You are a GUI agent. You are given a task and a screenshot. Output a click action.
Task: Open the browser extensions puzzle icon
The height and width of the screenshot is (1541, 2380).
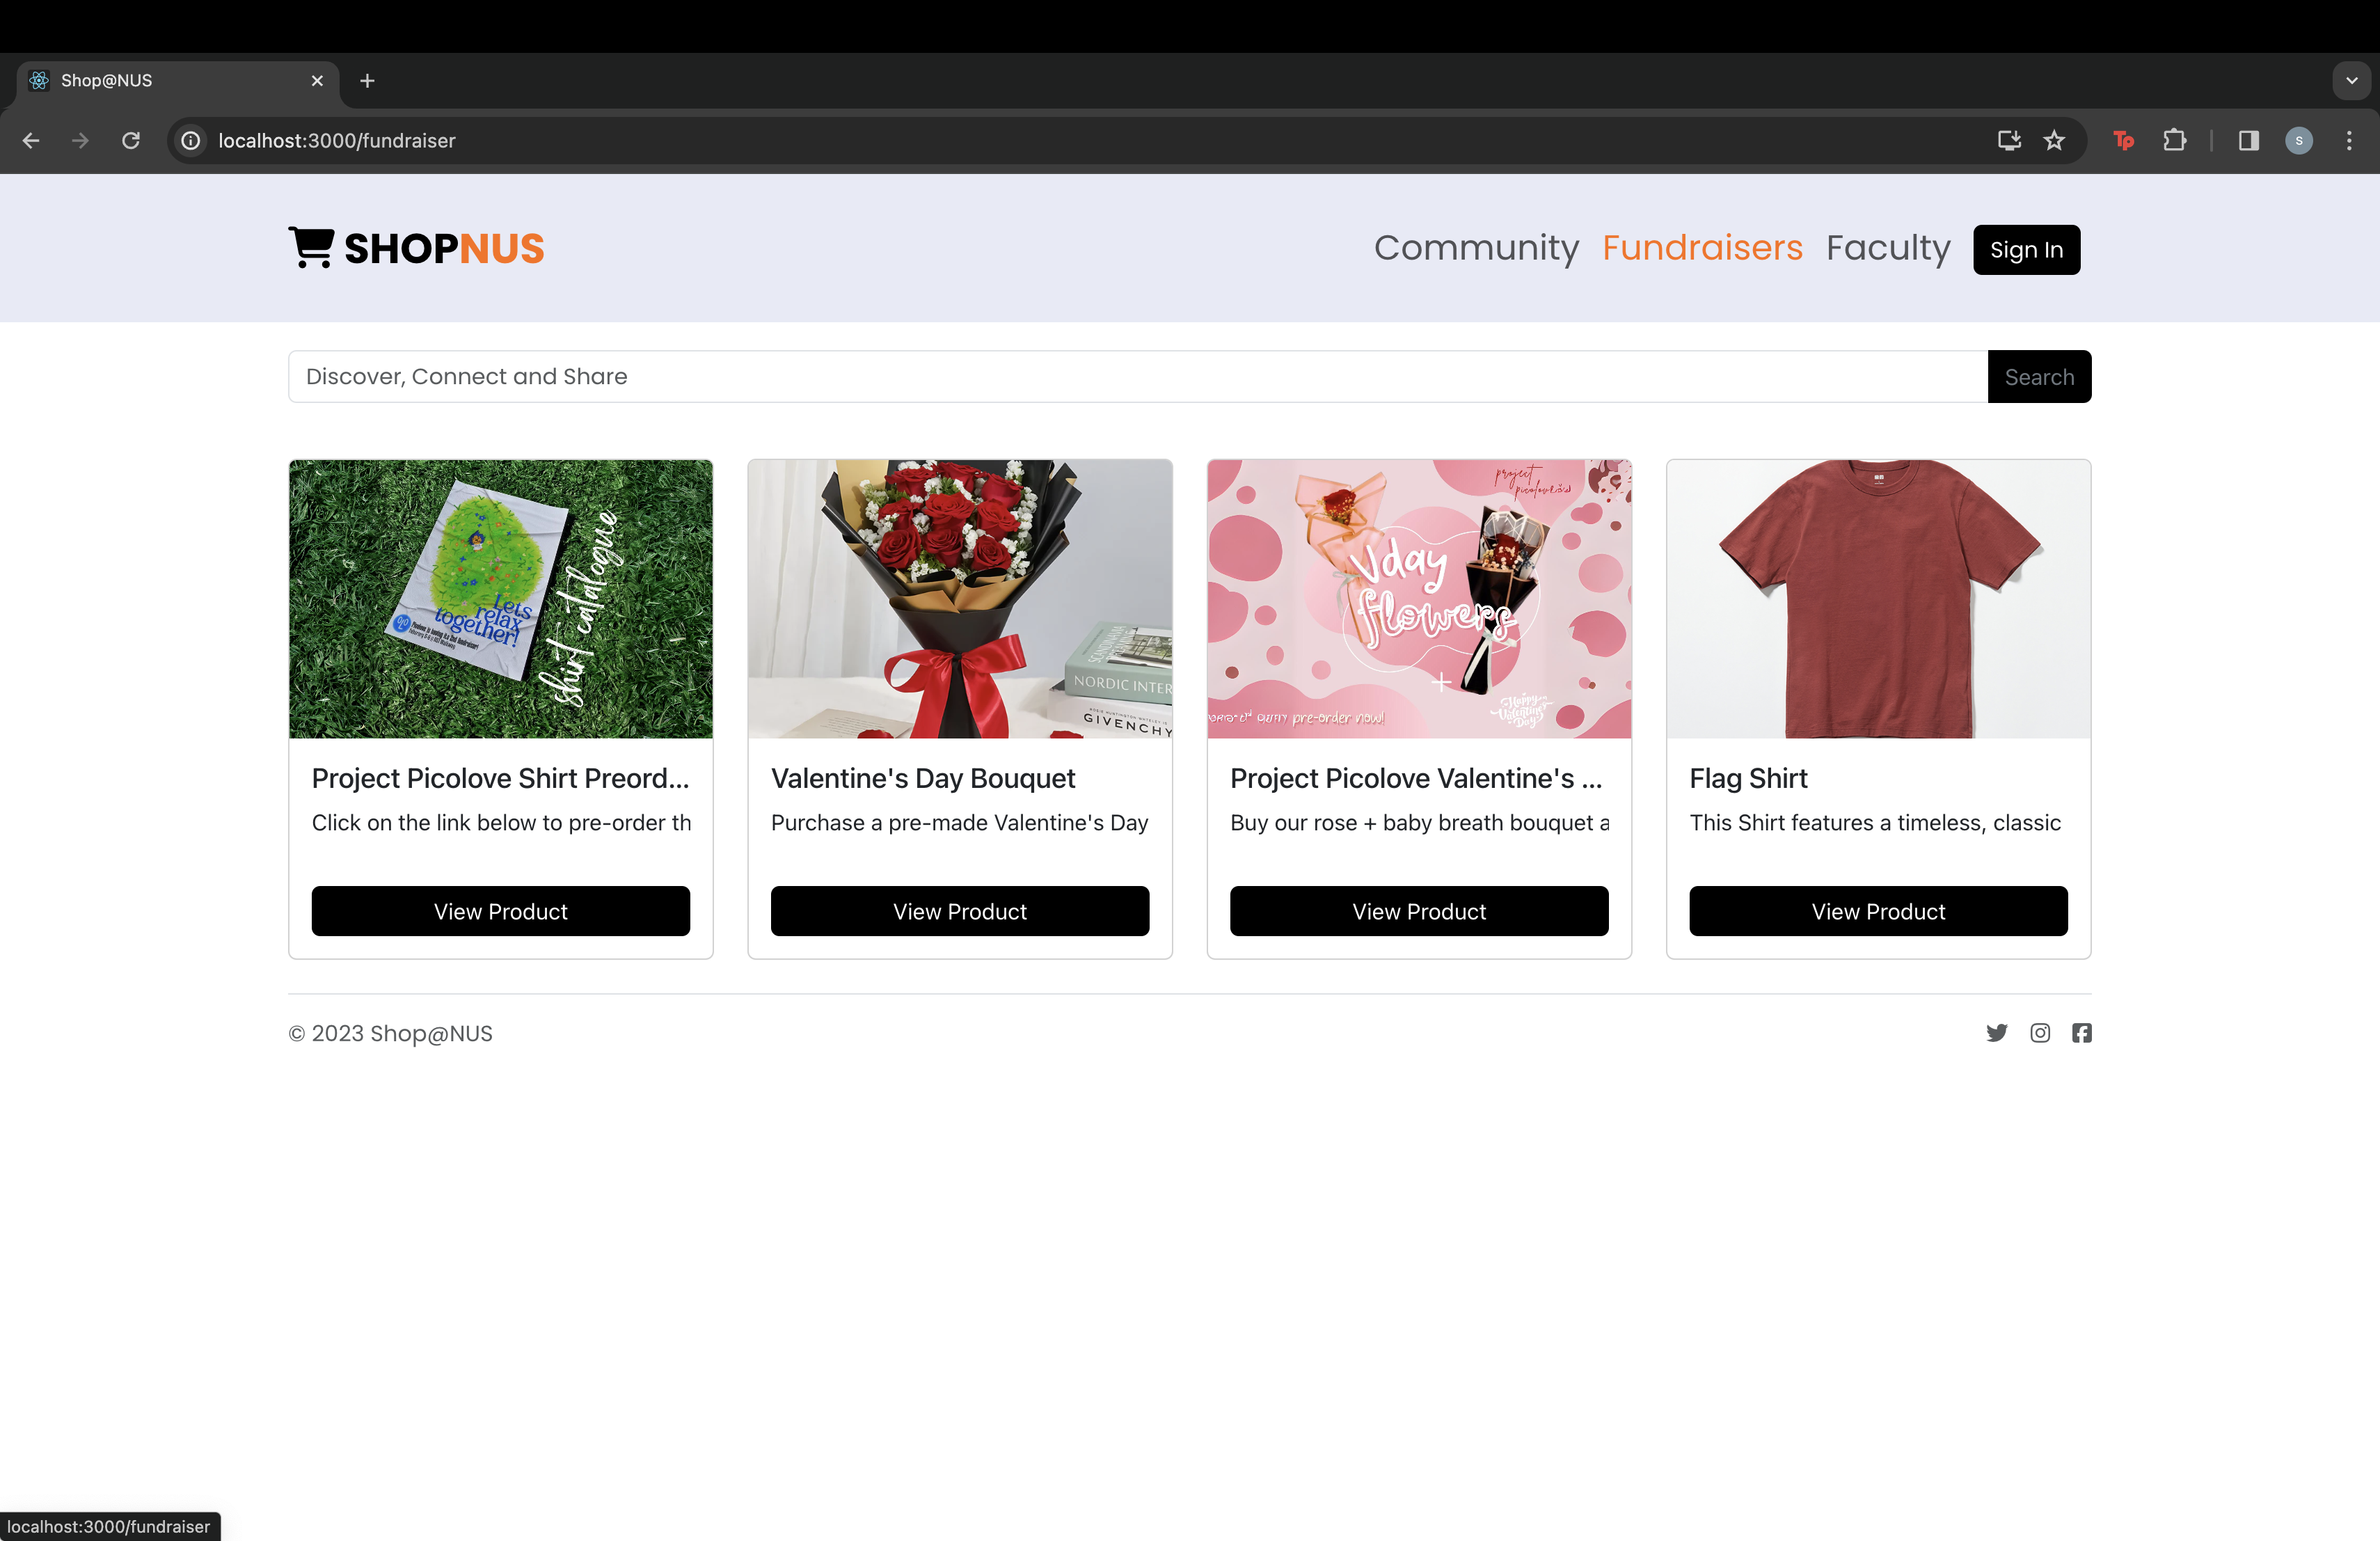[2174, 141]
